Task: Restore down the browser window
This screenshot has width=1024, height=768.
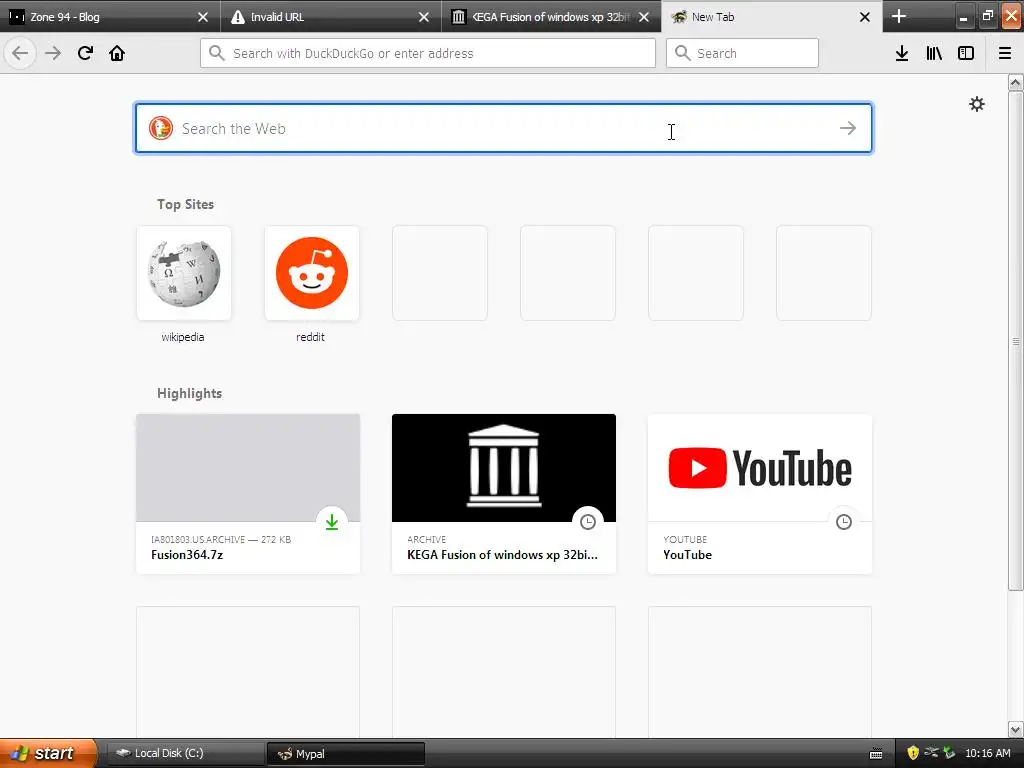Action: click(x=987, y=16)
